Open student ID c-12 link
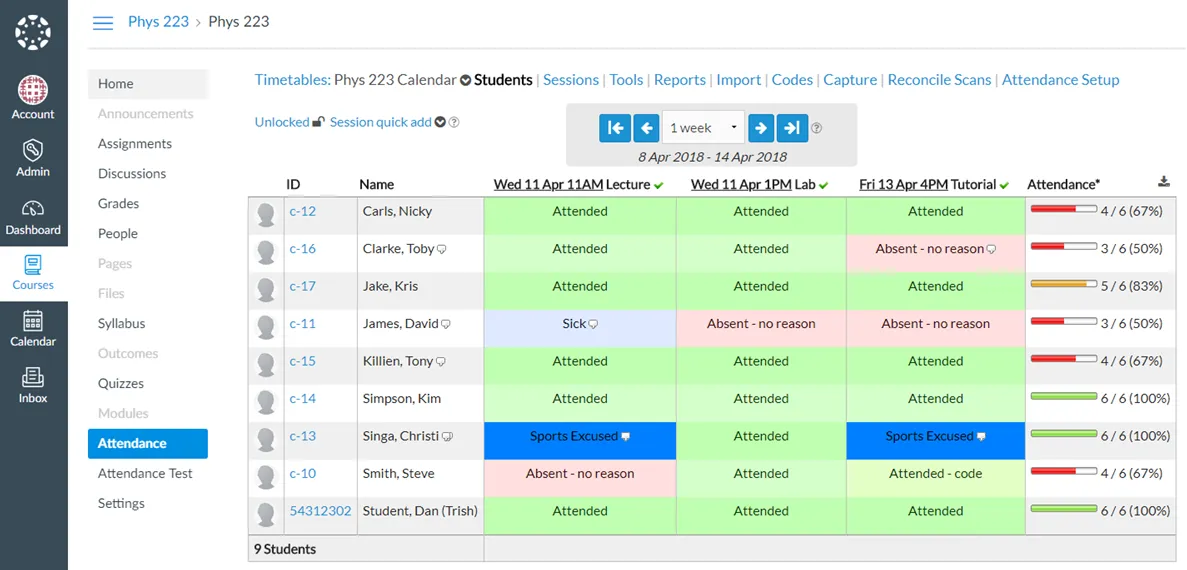The width and height of the screenshot is (1187, 570). click(x=303, y=211)
